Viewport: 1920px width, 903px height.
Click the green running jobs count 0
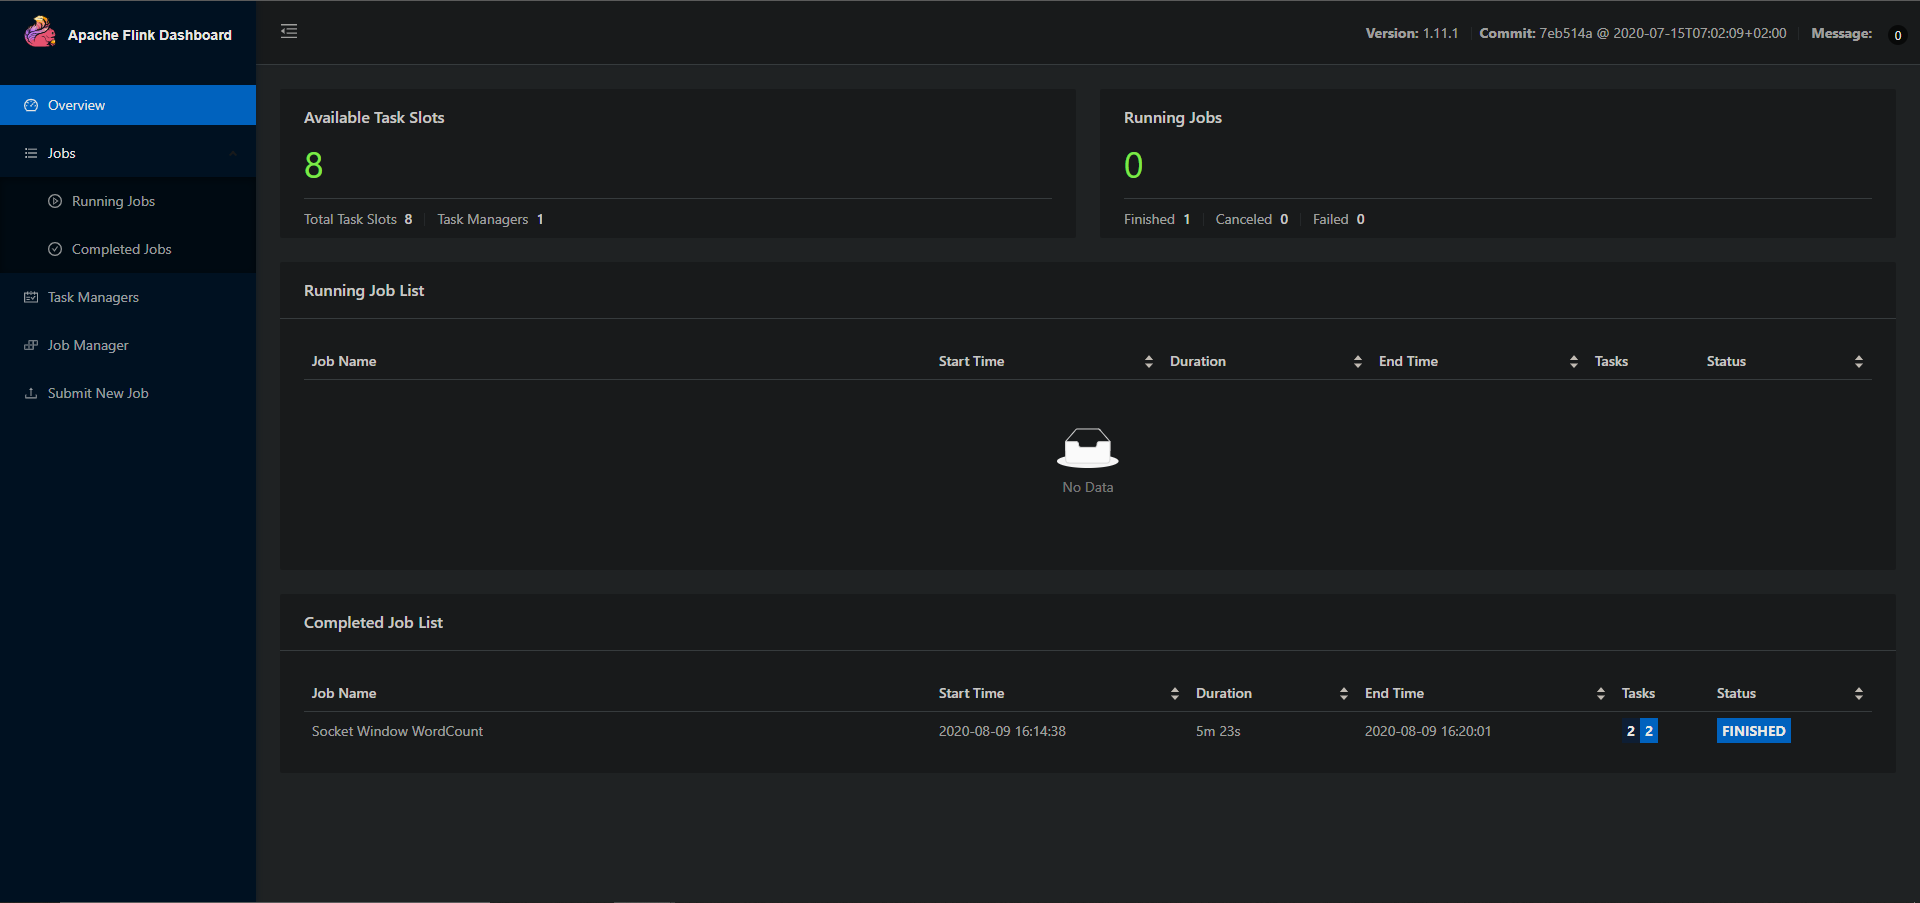(1133, 165)
